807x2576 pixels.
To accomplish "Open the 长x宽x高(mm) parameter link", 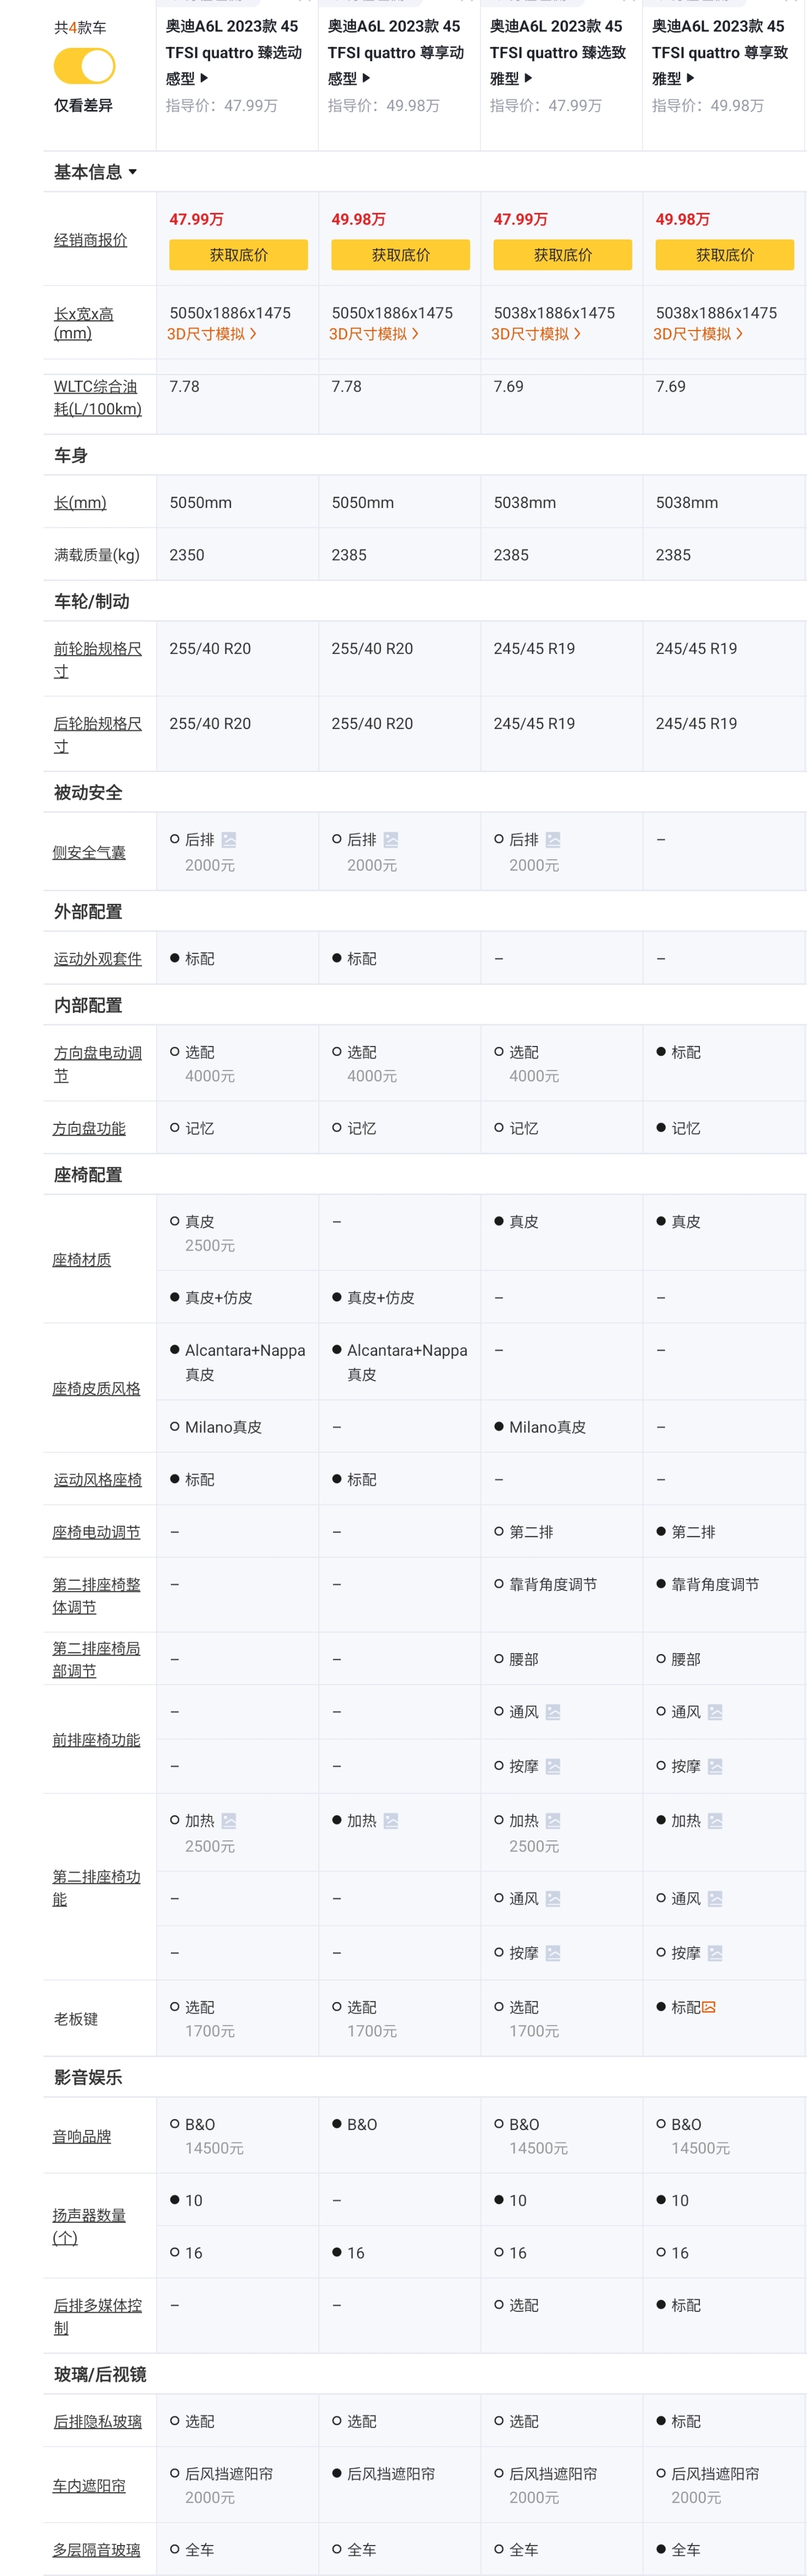I will click(83, 323).
